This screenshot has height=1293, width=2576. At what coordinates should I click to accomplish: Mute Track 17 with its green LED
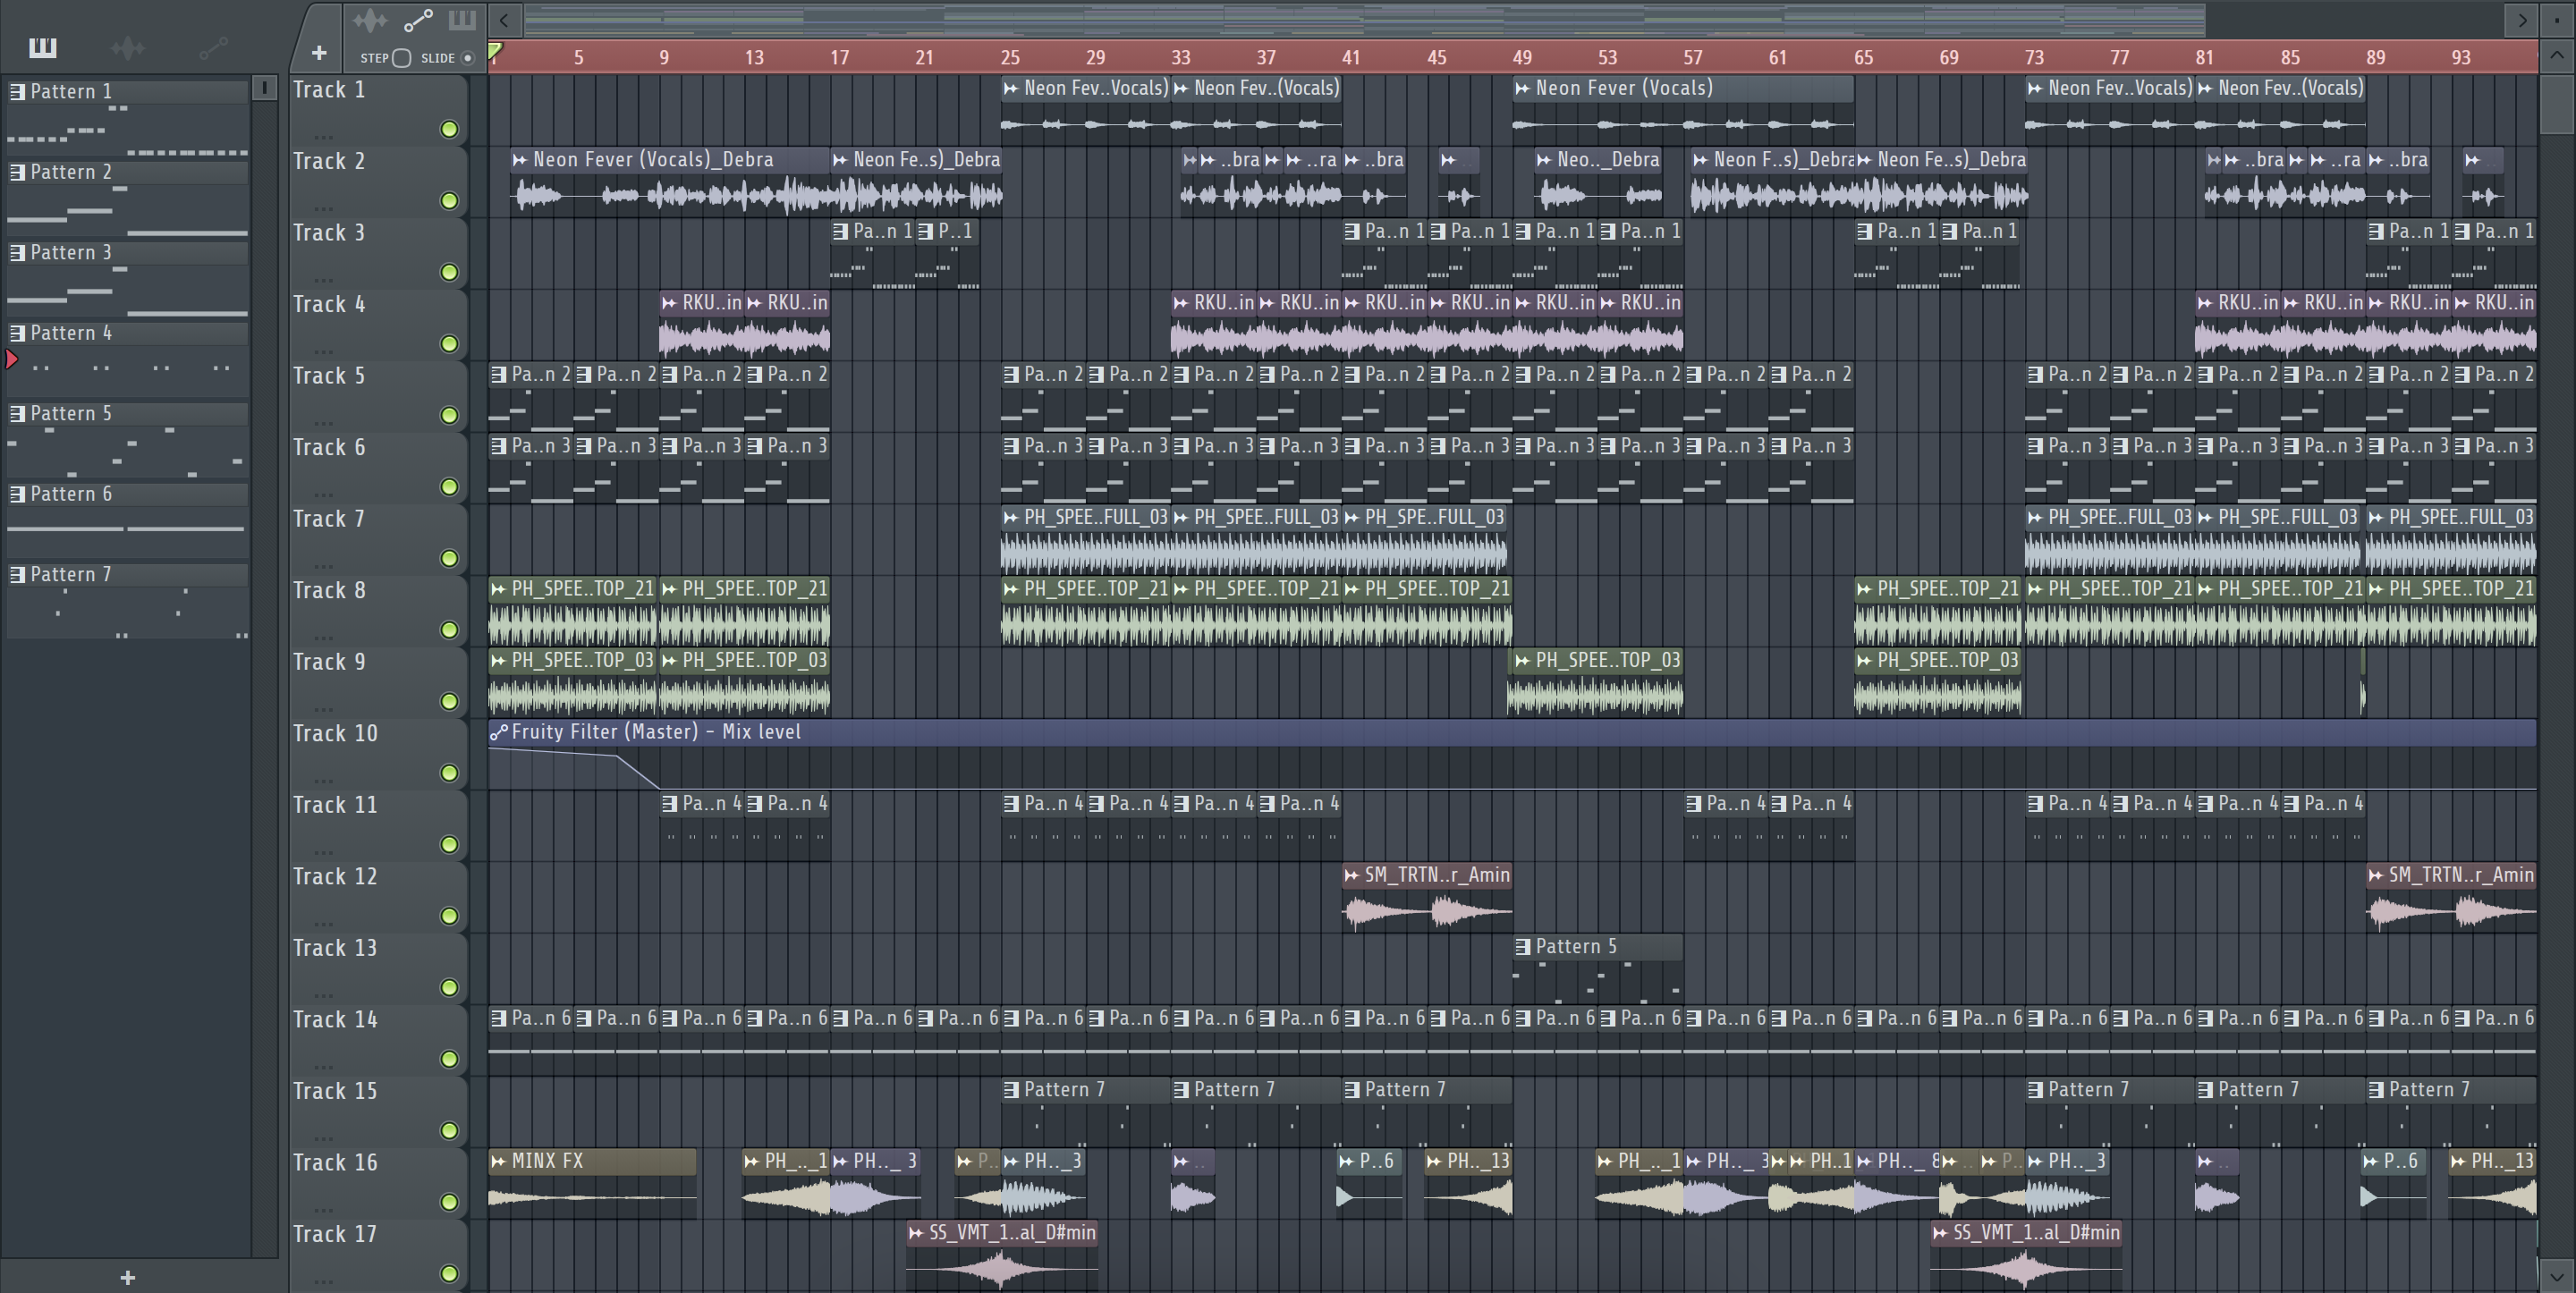pos(449,1274)
